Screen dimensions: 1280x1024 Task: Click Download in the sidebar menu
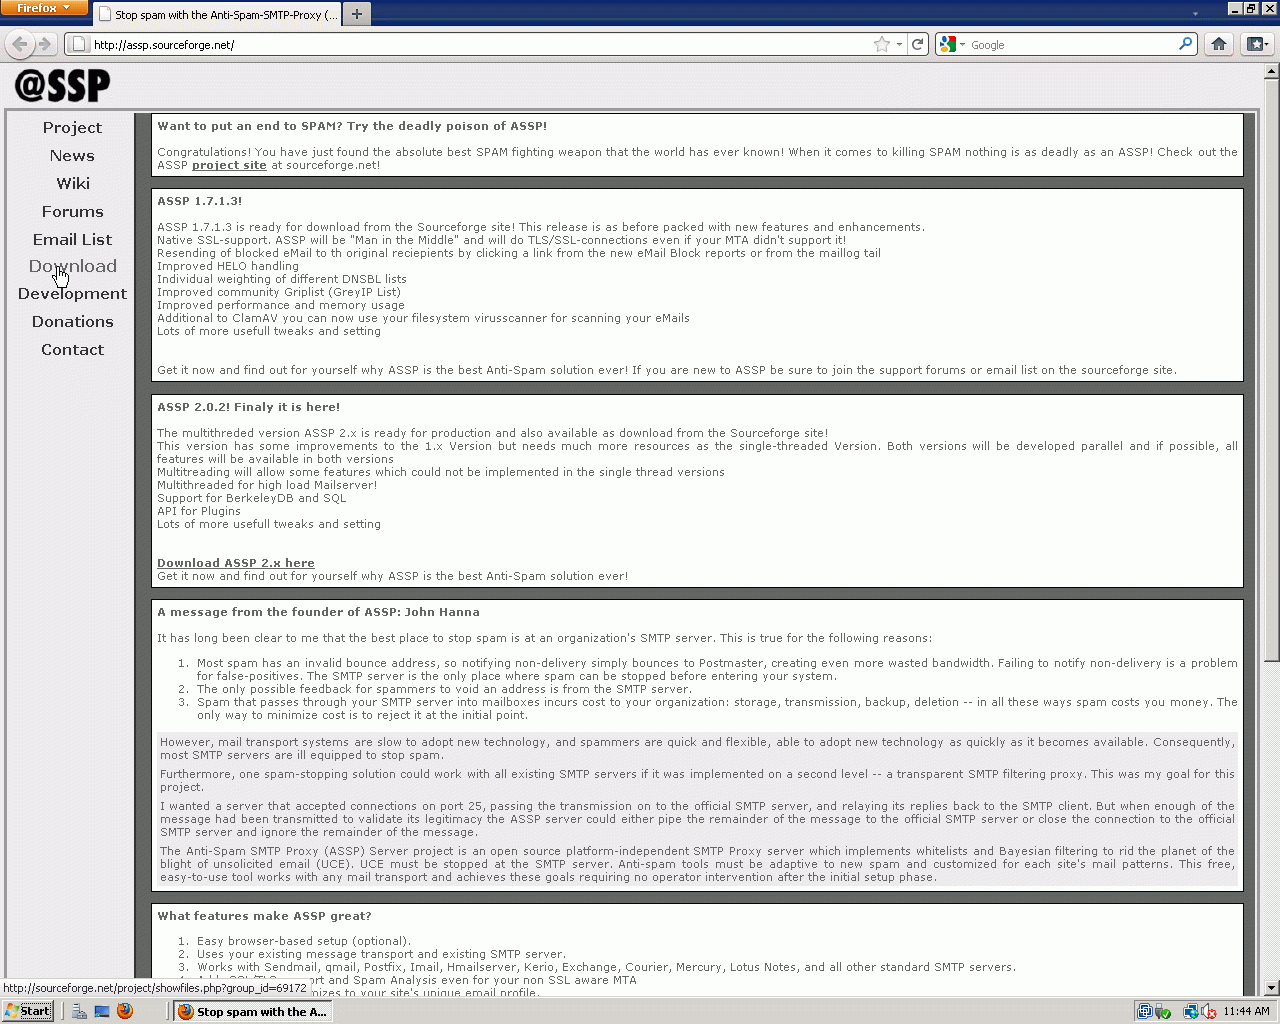72,266
